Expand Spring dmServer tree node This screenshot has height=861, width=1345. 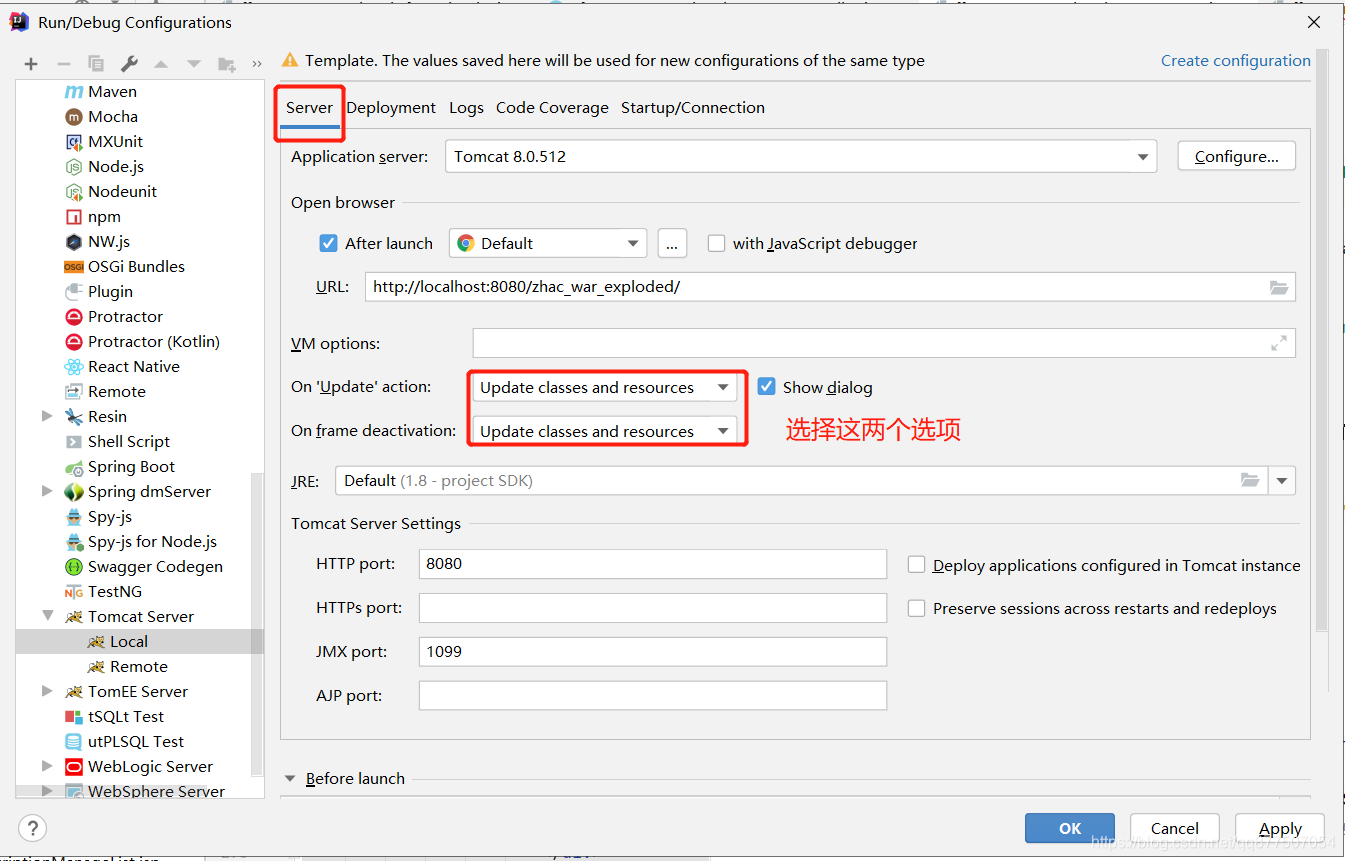click(47, 491)
